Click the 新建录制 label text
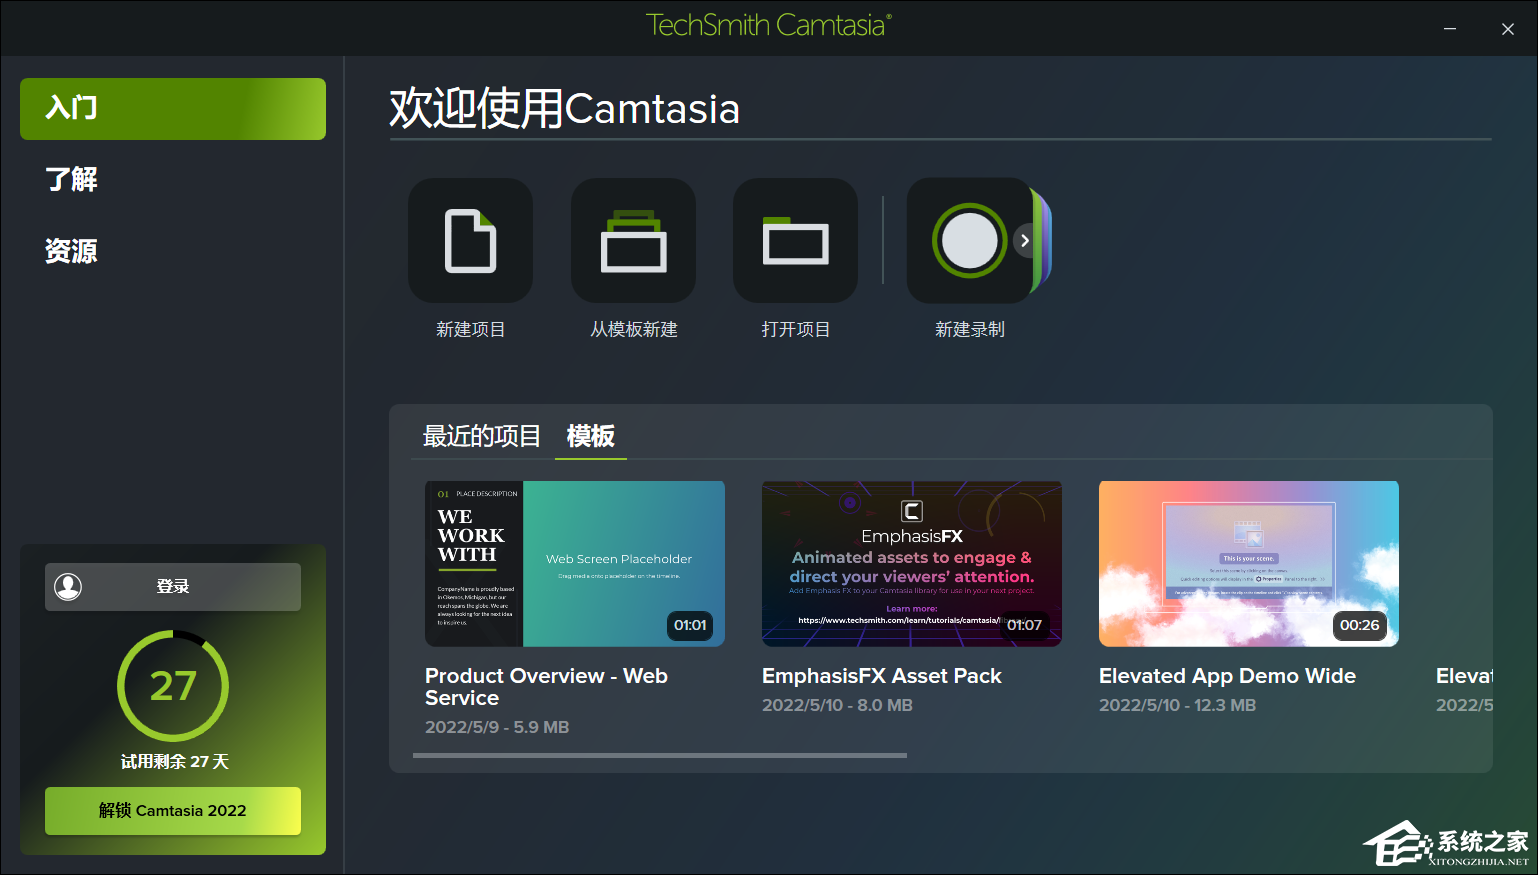 (x=969, y=329)
